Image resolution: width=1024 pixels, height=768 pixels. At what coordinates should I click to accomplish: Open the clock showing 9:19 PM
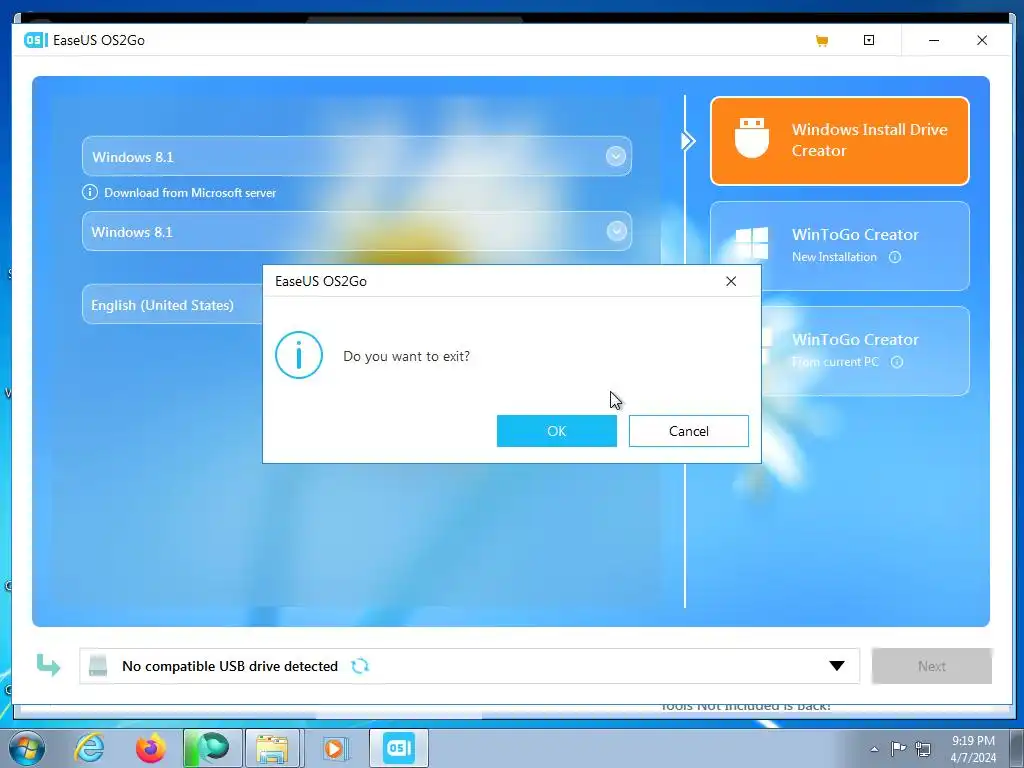973,748
